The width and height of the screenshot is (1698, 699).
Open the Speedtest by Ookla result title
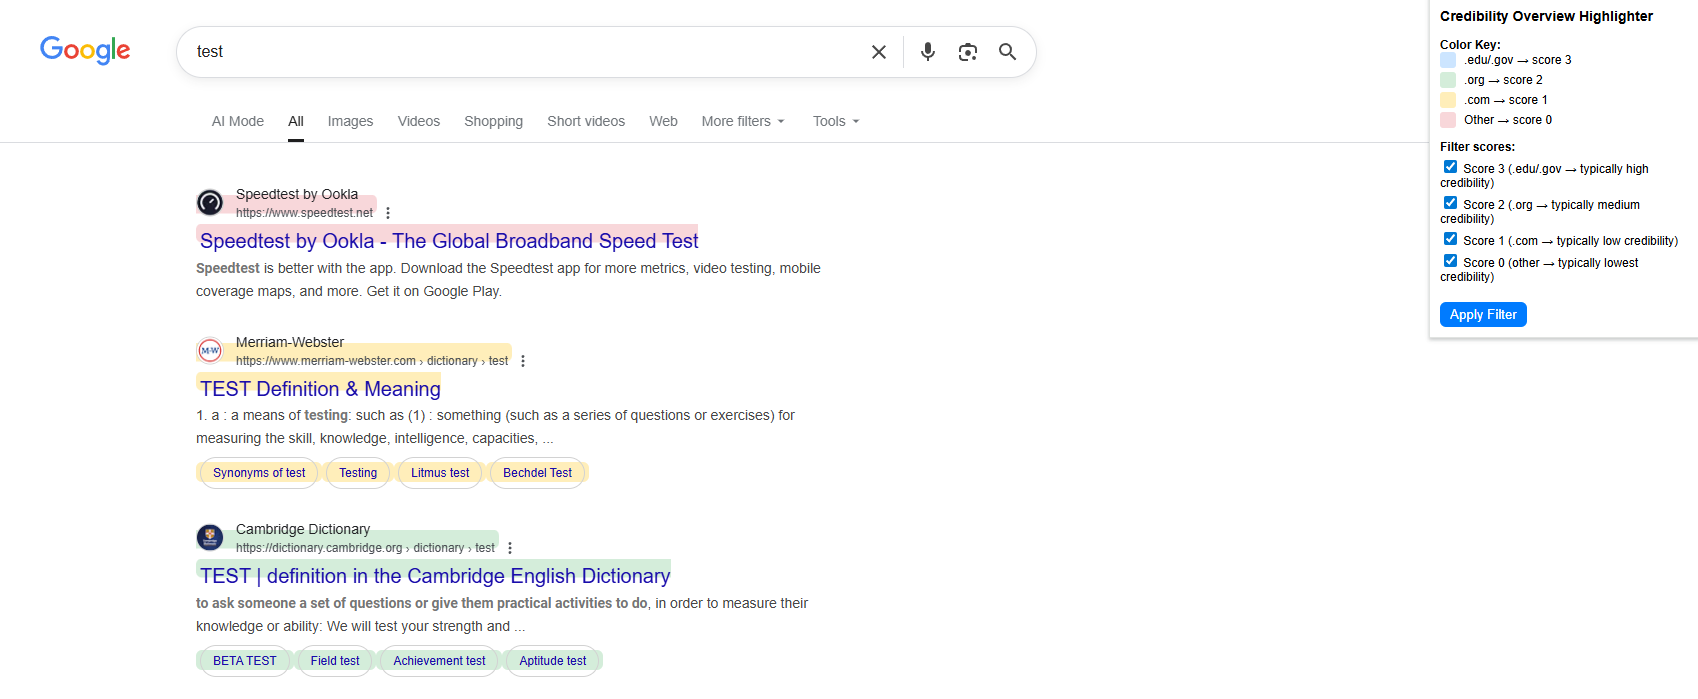pyautogui.click(x=449, y=241)
